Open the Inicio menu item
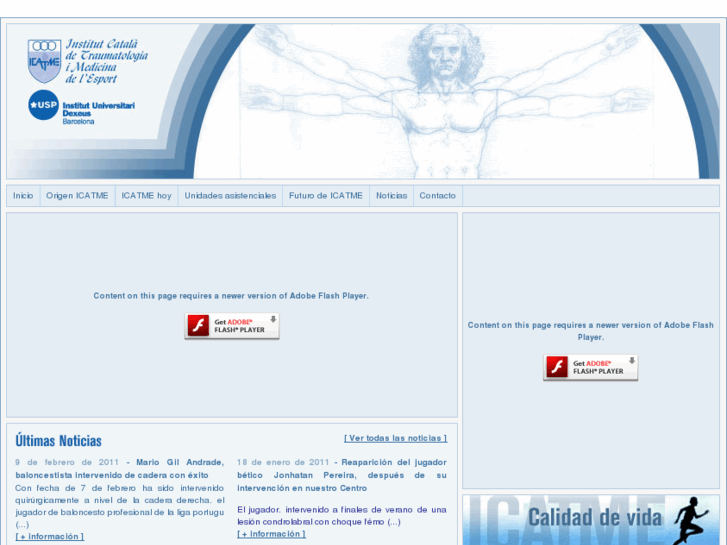 (x=23, y=196)
